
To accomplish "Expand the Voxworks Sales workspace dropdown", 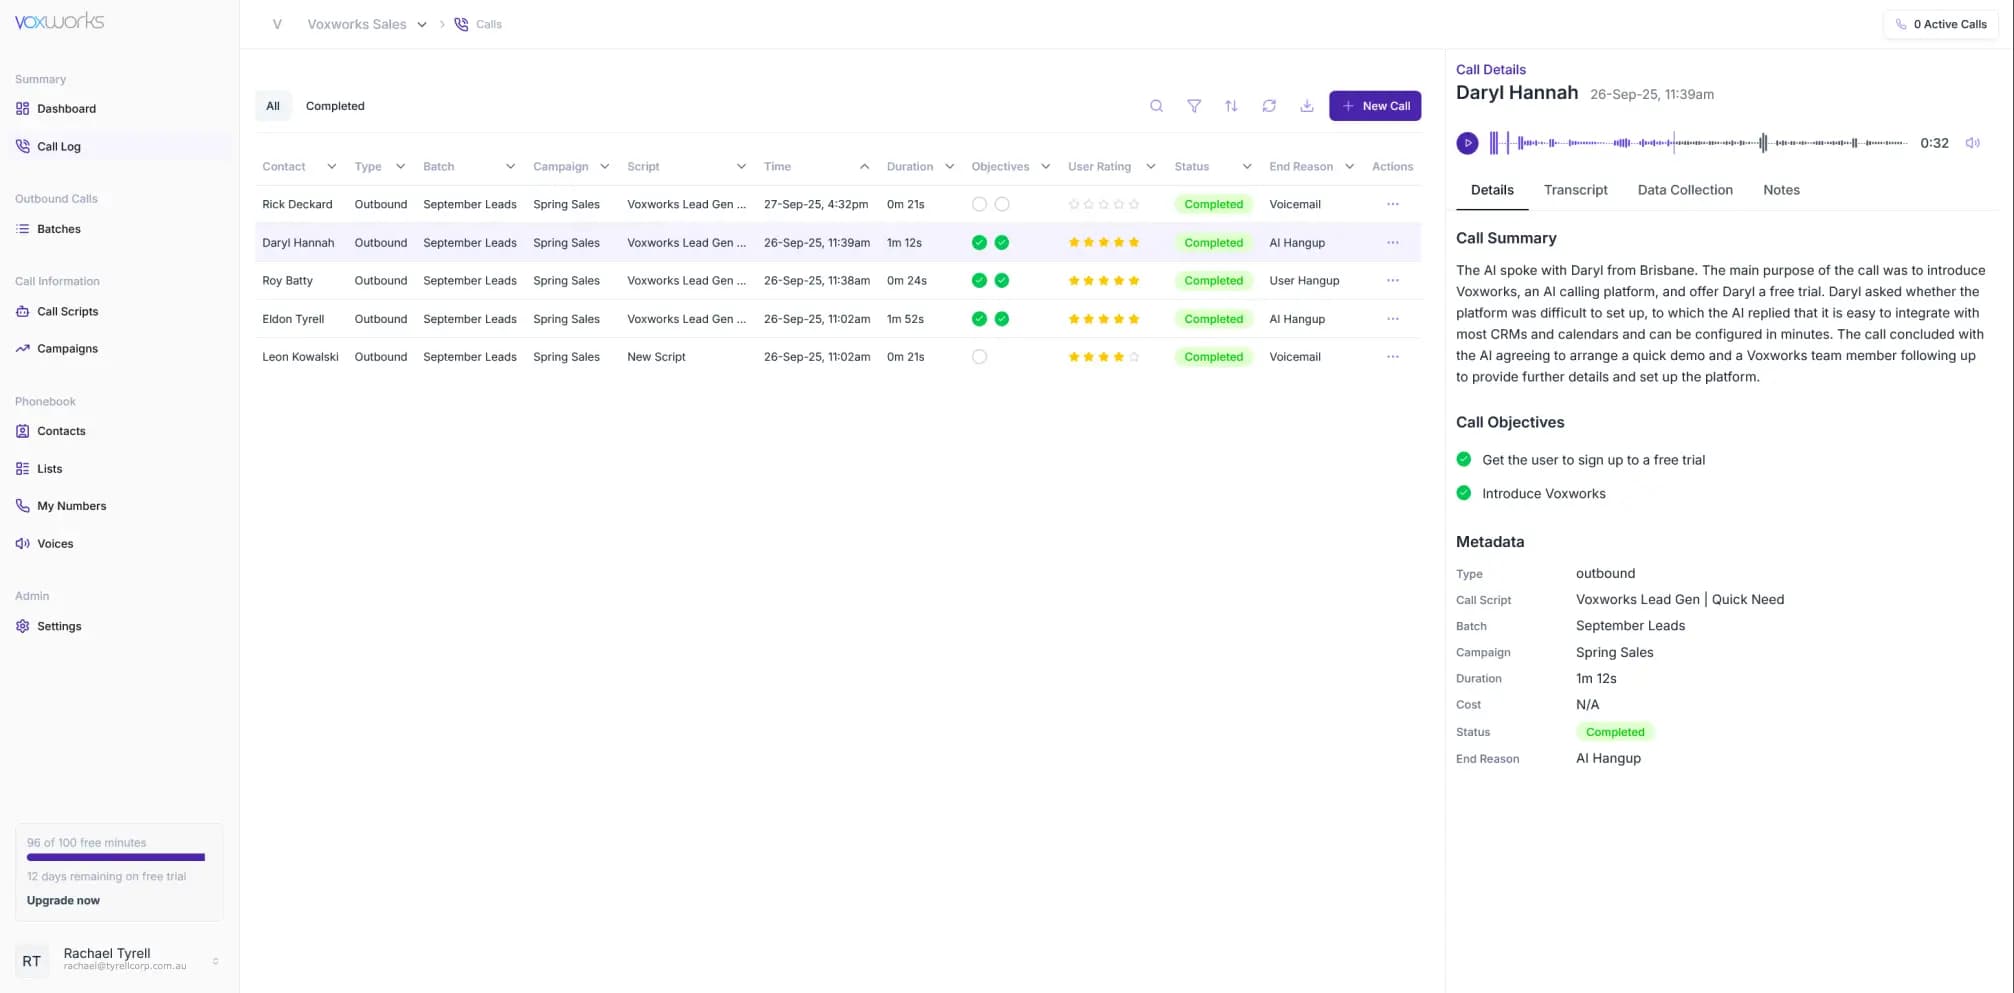I will coord(422,25).
